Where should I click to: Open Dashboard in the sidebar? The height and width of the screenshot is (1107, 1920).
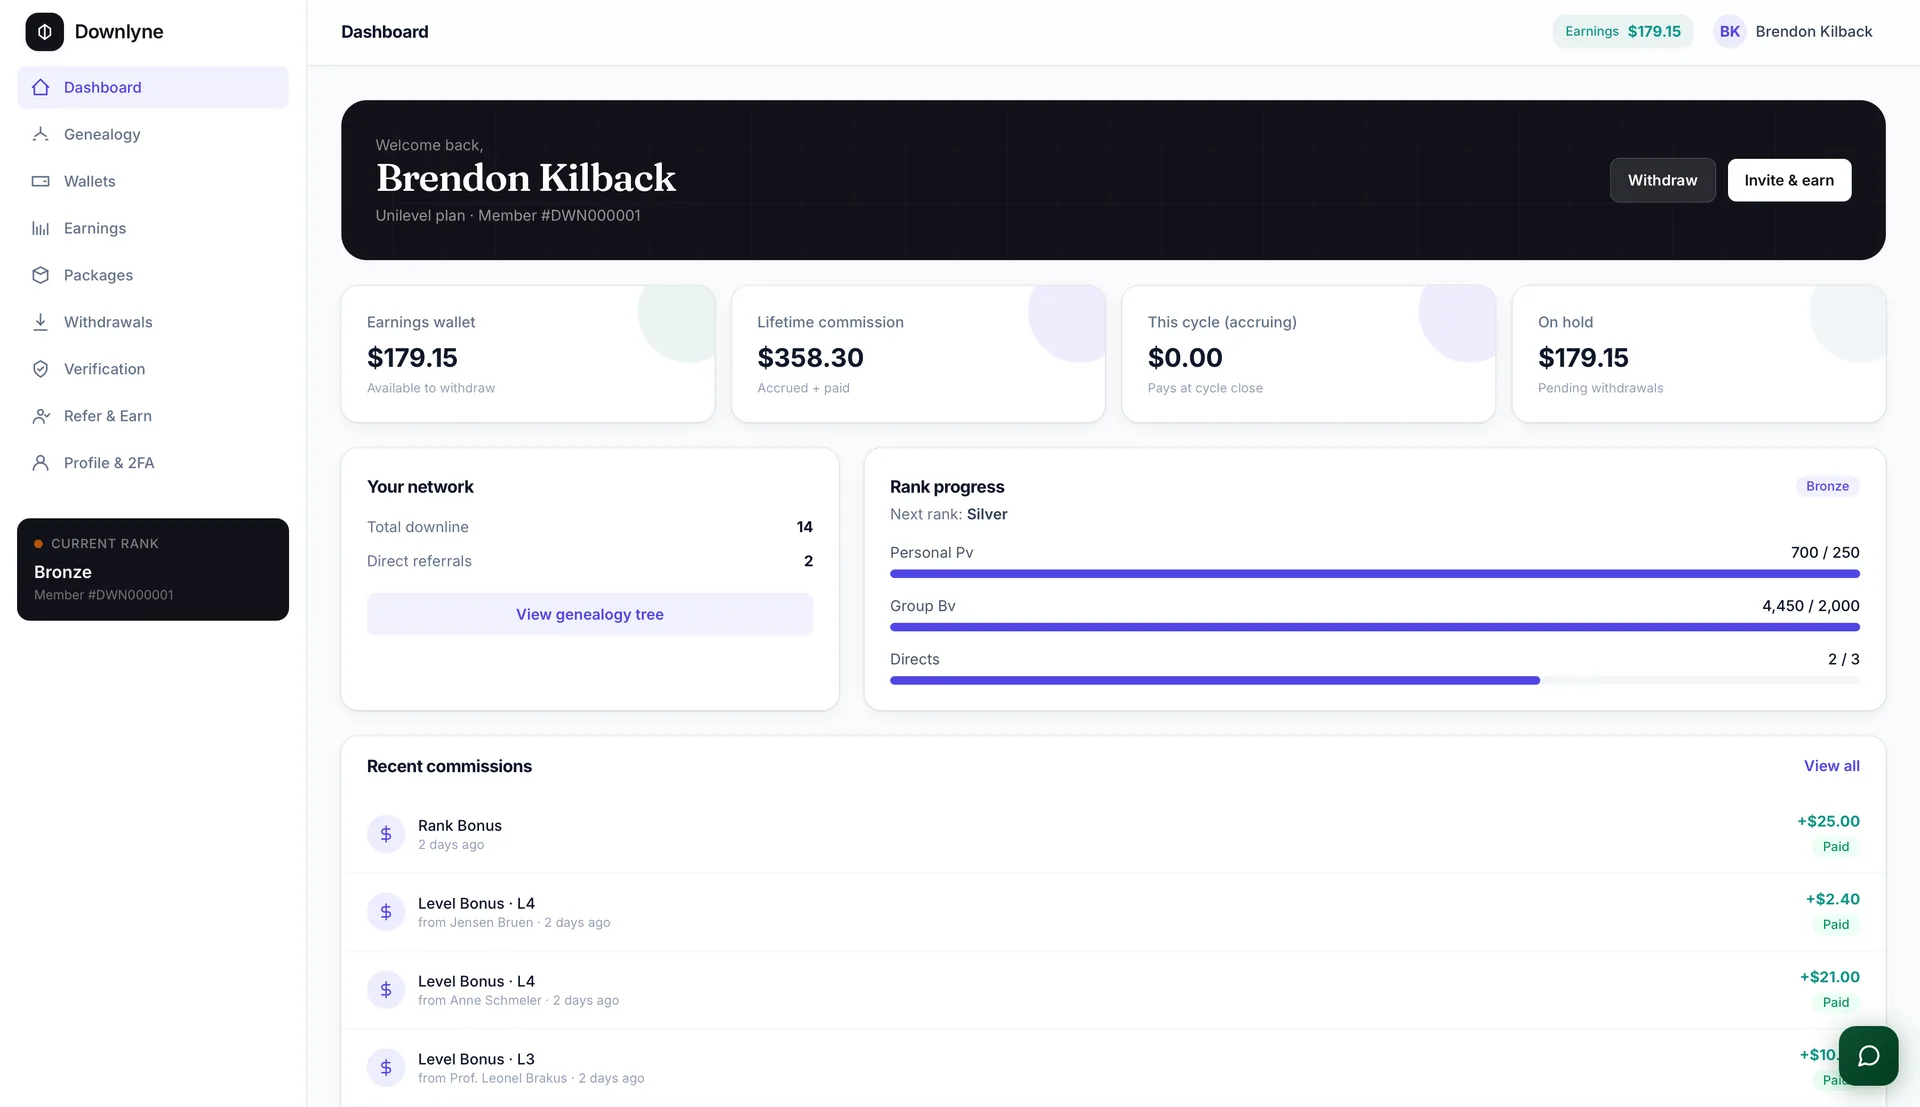click(x=153, y=87)
